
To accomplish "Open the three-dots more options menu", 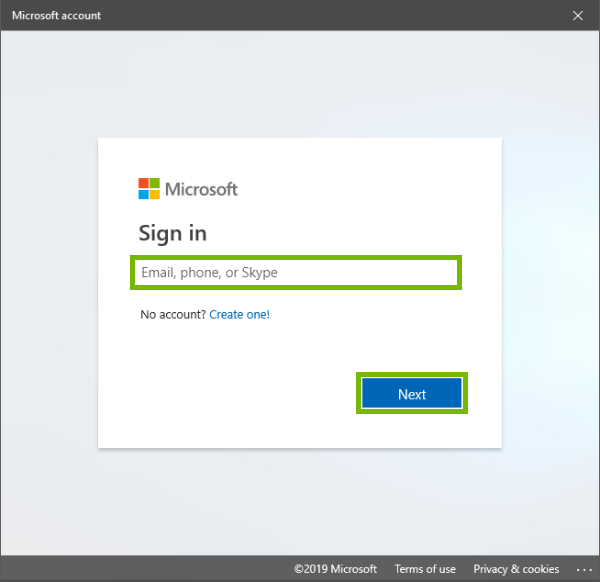I will click(584, 570).
